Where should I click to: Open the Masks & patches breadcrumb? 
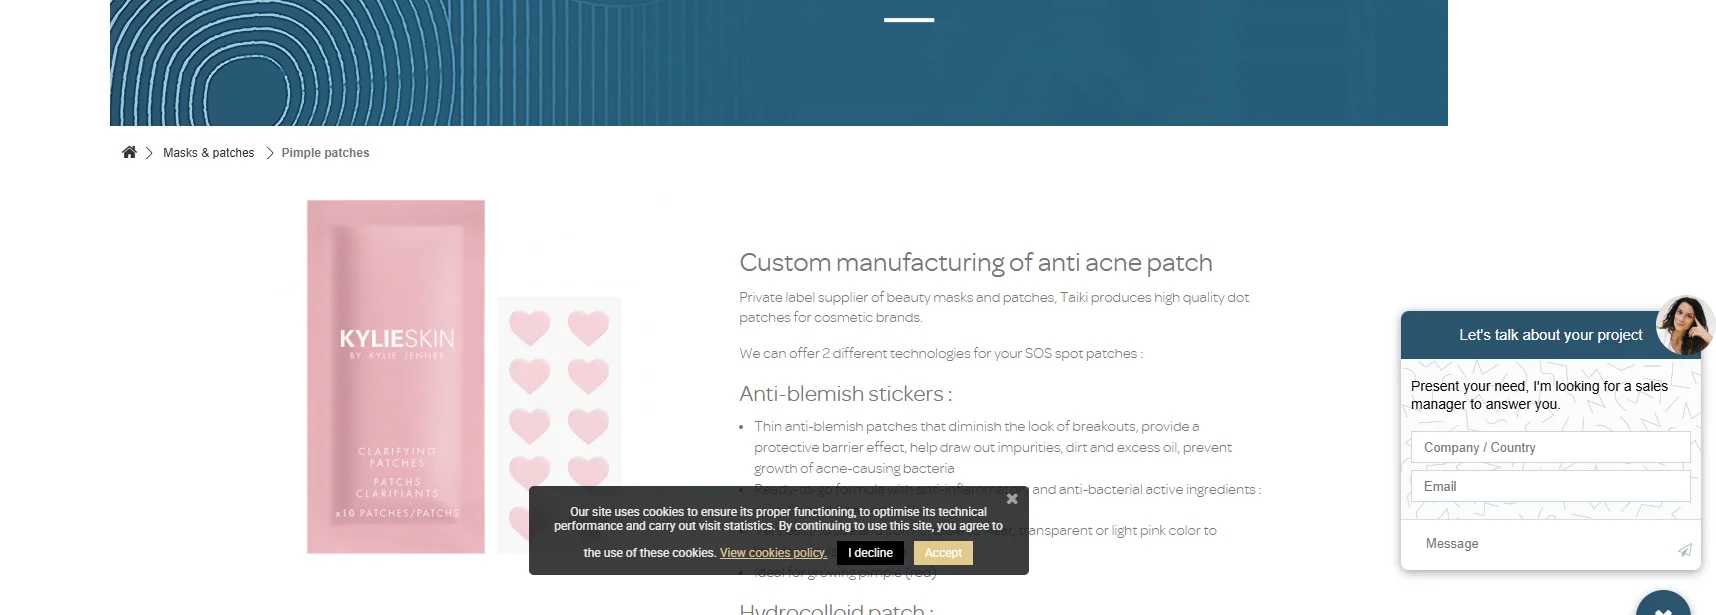208,153
